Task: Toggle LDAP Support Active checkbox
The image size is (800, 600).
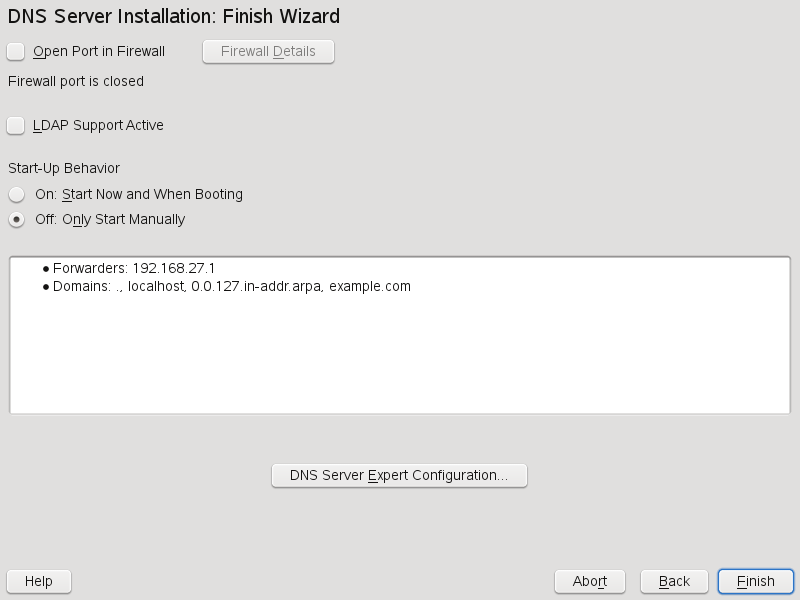Action: point(16,125)
